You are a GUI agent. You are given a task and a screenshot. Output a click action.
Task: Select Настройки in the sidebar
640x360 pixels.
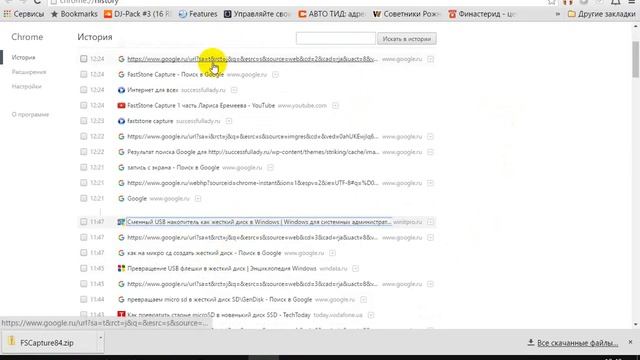(27, 87)
